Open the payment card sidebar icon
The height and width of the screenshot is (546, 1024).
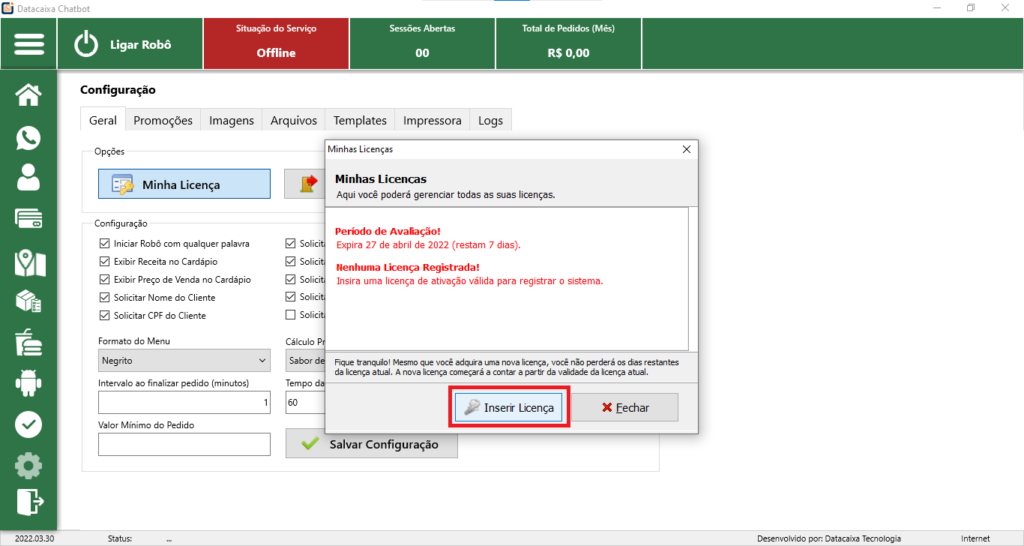tap(29, 219)
